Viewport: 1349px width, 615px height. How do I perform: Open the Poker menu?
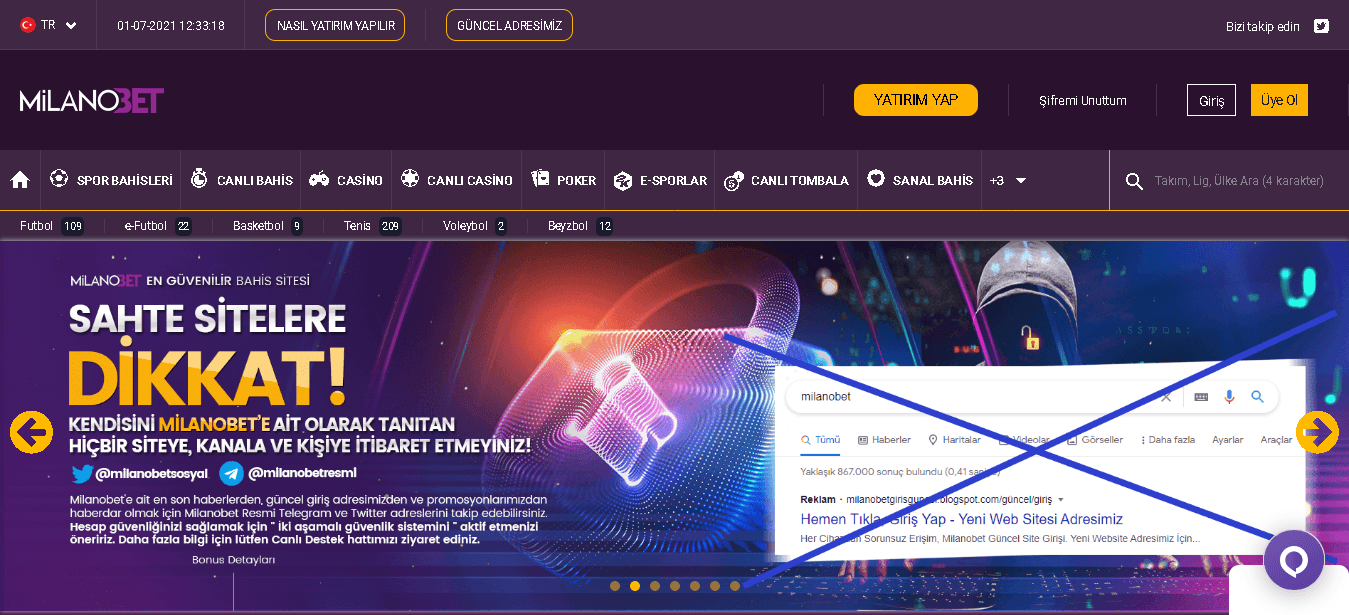tap(563, 180)
